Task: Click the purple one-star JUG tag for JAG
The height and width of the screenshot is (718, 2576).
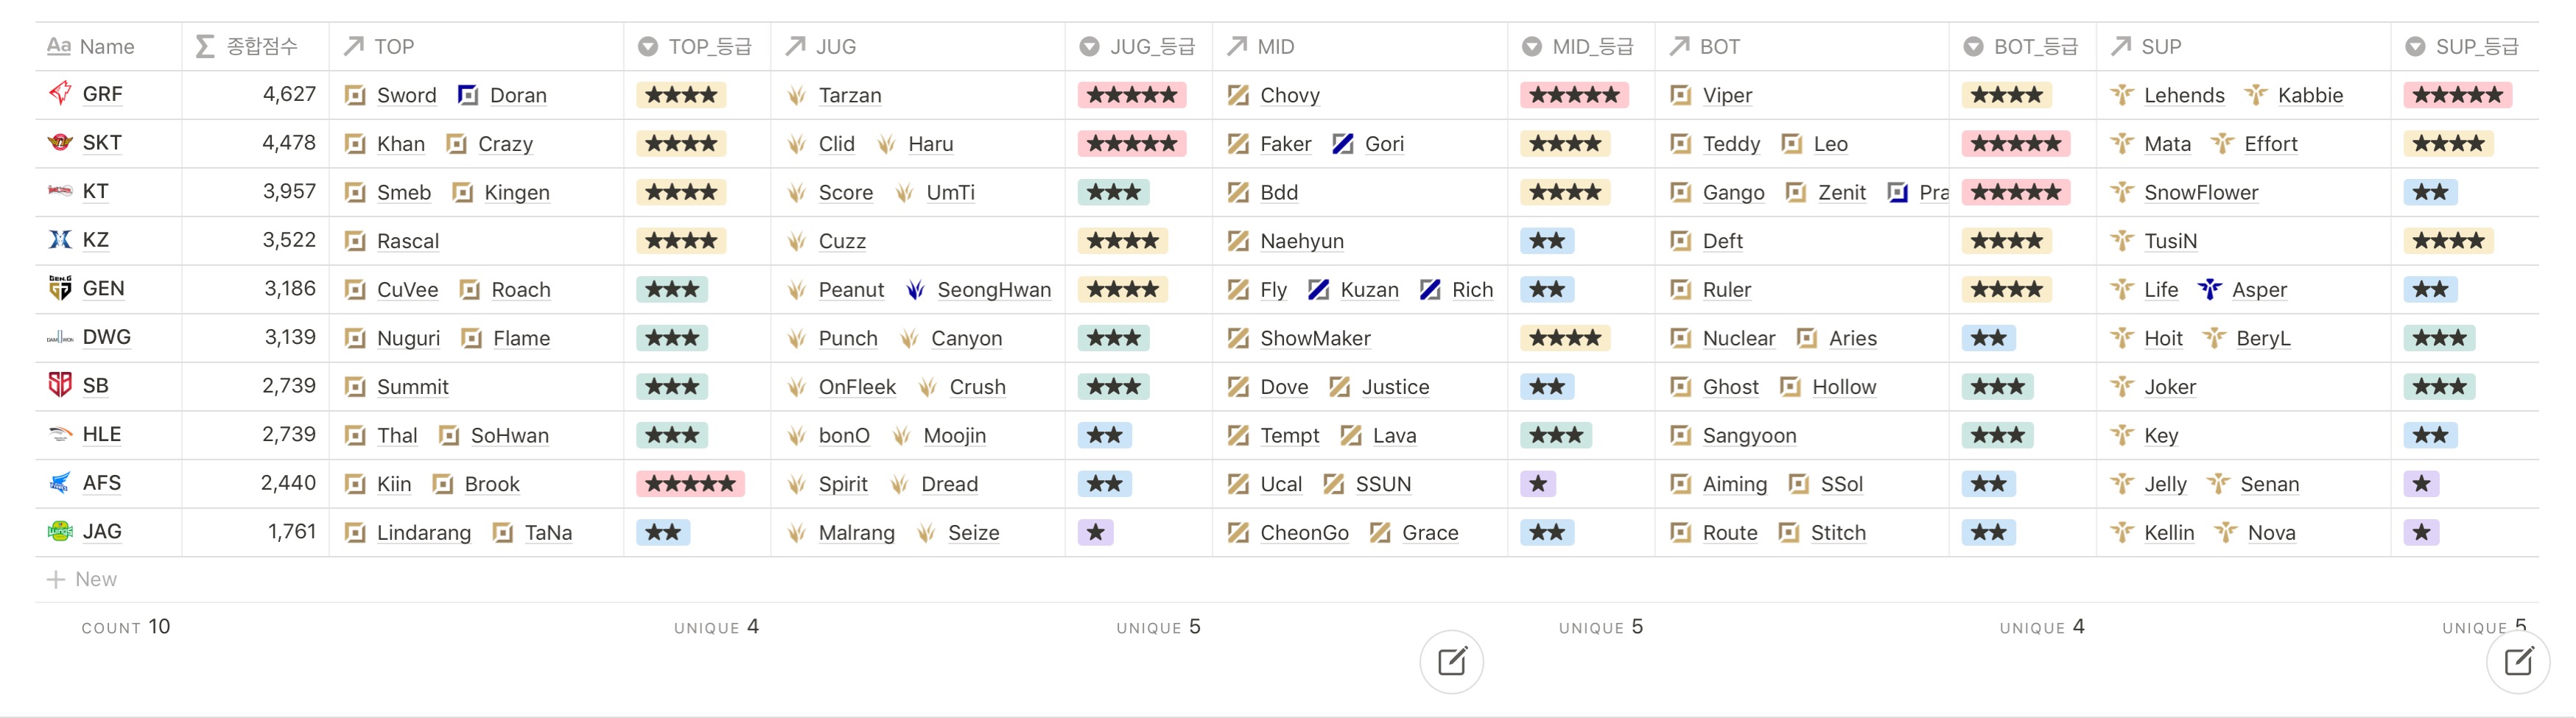Action: [x=1096, y=532]
